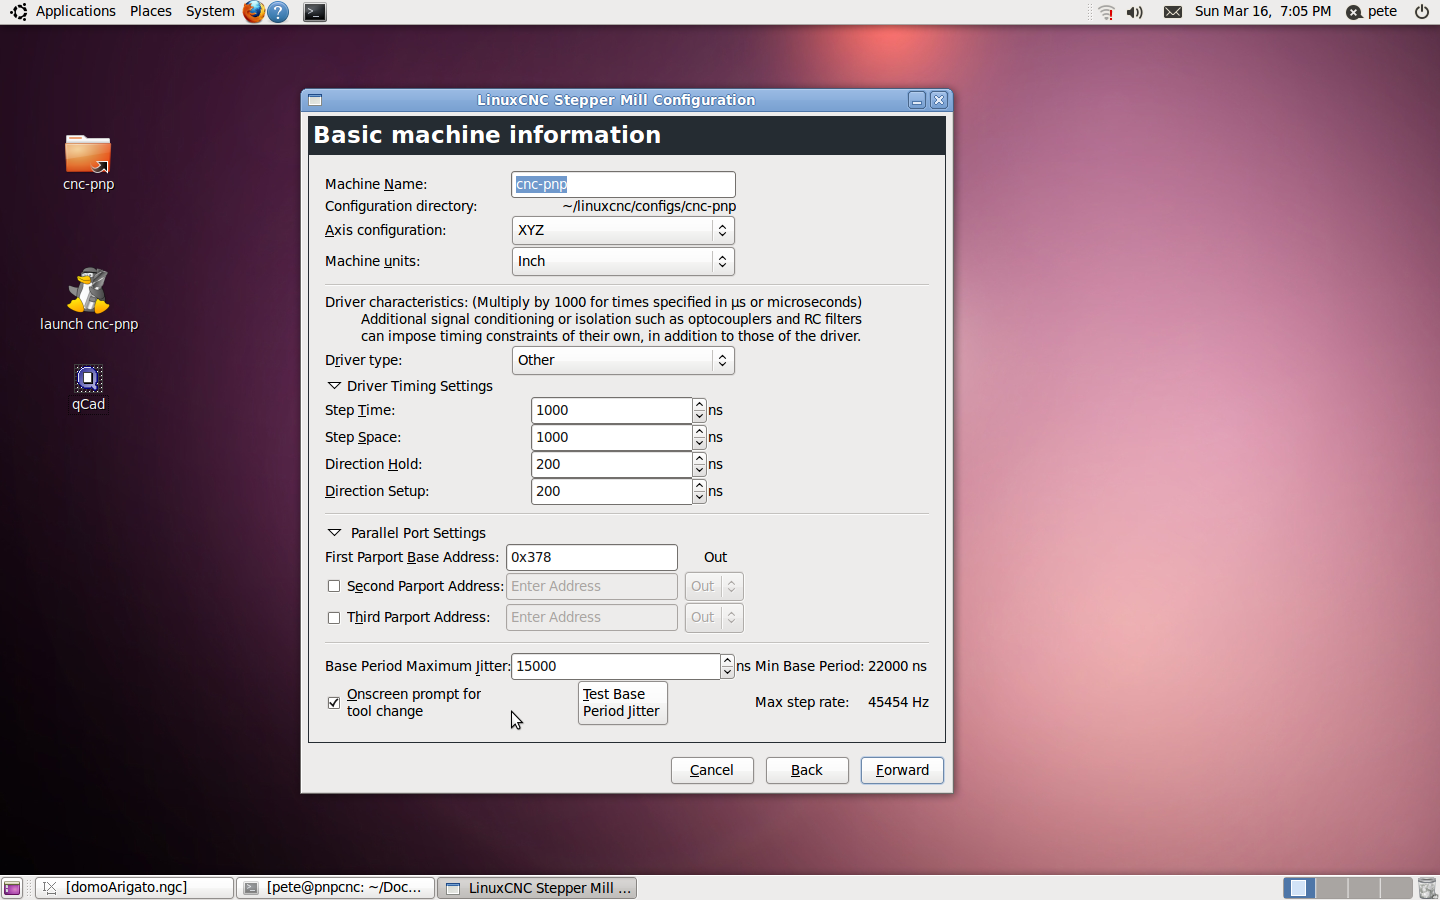Open the pete user menu
1440x900 pixels.
[1372, 12]
